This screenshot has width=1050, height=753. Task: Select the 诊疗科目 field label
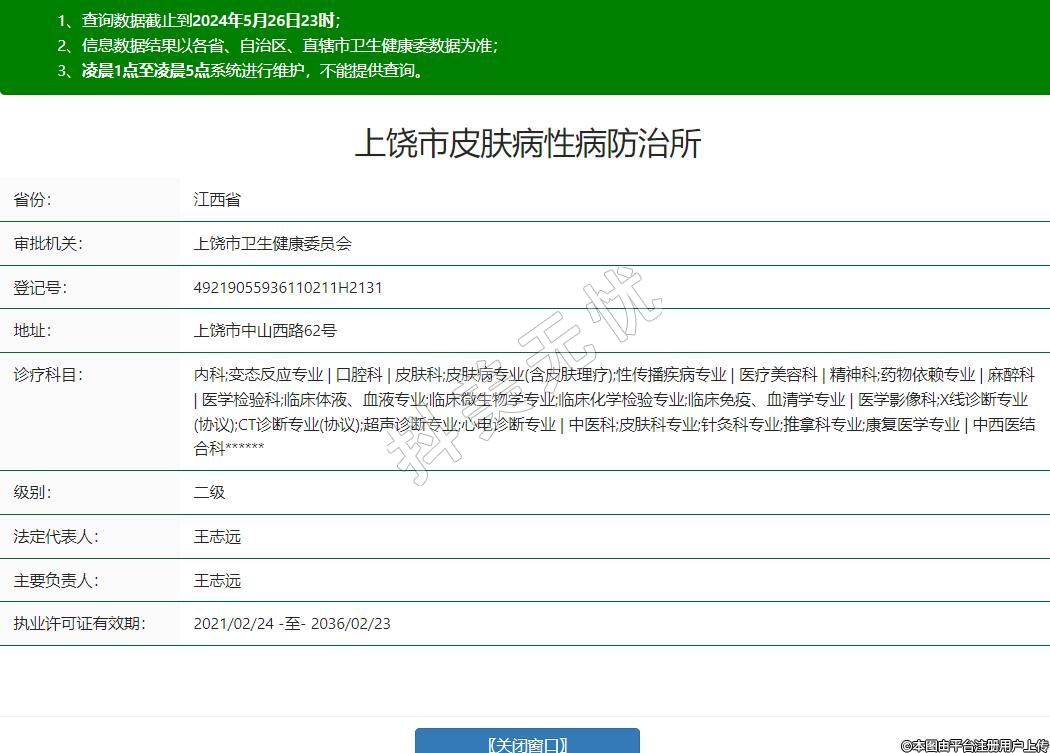(x=48, y=375)
